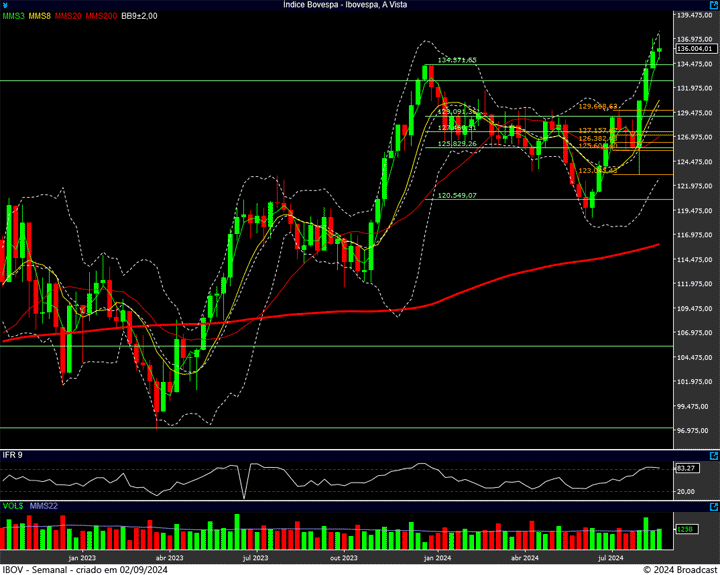
Task: Click the volume value tag 1258
Action: [x=685, y=529]
